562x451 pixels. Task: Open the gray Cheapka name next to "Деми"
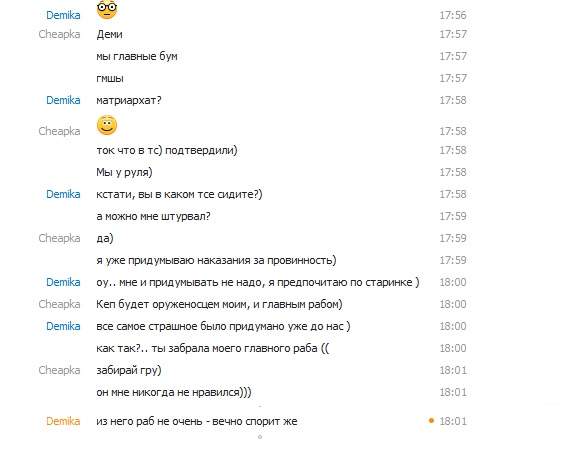(x=59, y=34)
